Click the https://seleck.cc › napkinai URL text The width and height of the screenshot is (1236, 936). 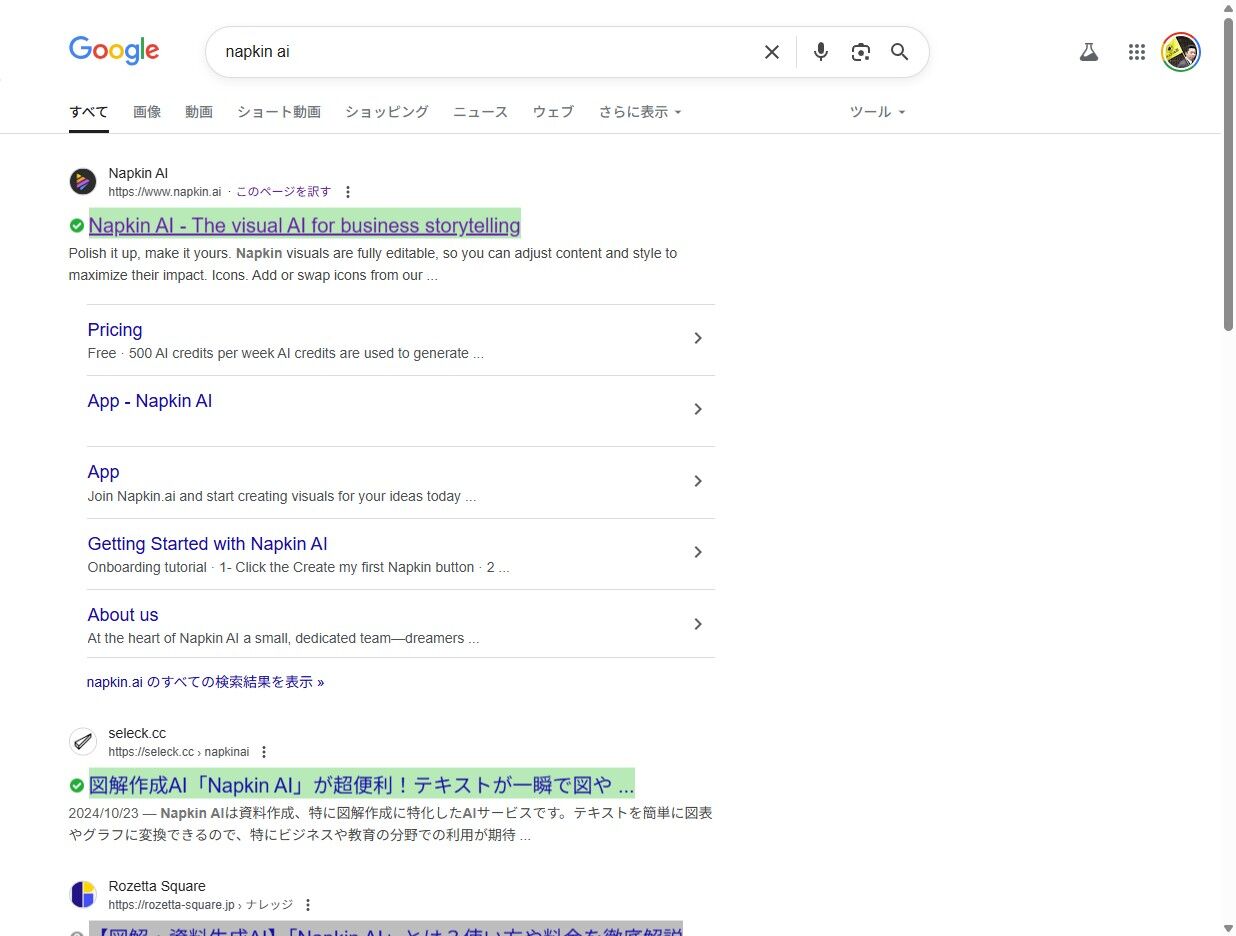pos(179,752)
